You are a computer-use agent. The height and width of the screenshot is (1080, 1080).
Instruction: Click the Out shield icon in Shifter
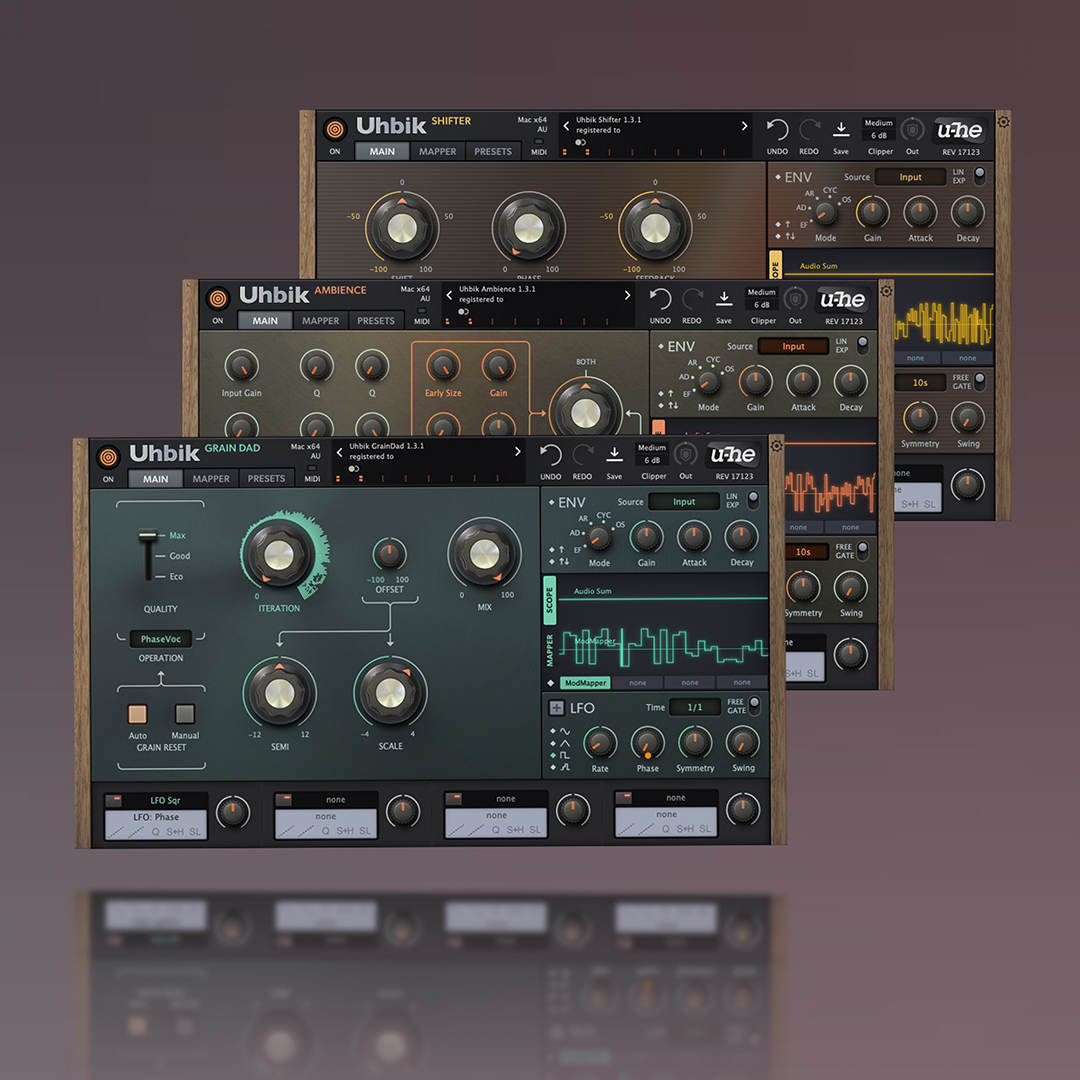[912, 129]
